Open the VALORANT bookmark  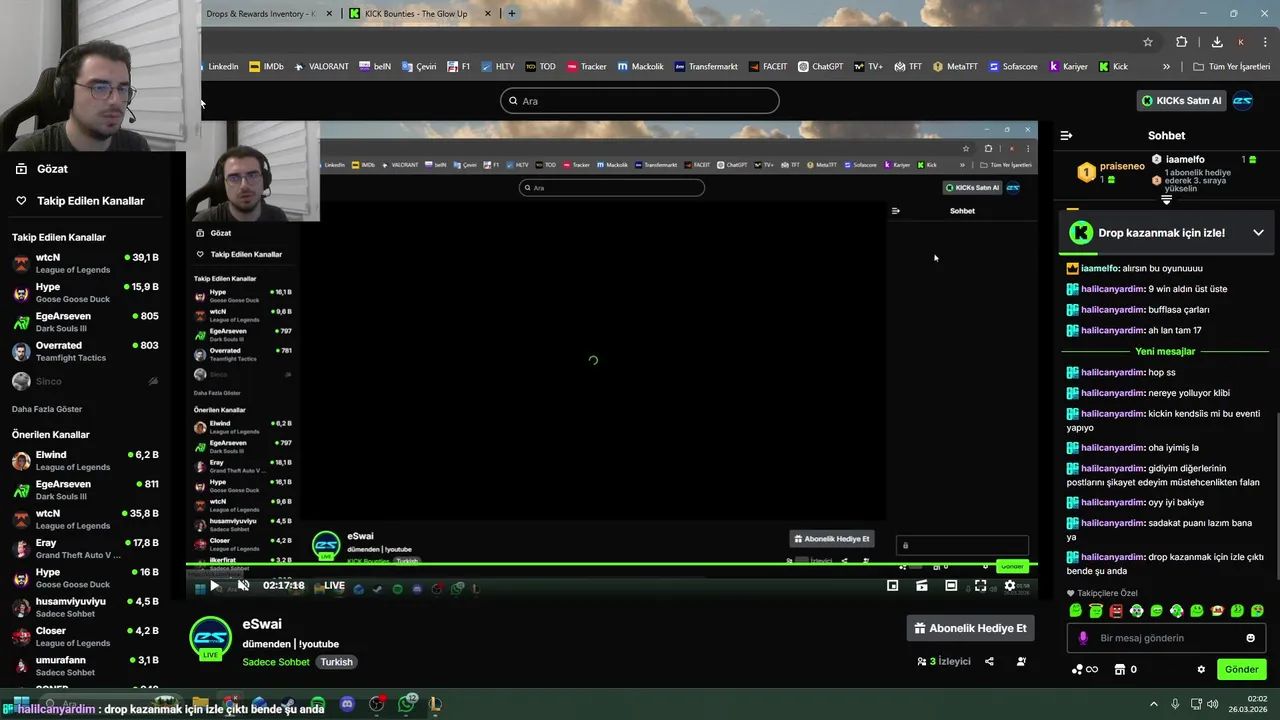[x=321, y=67]
